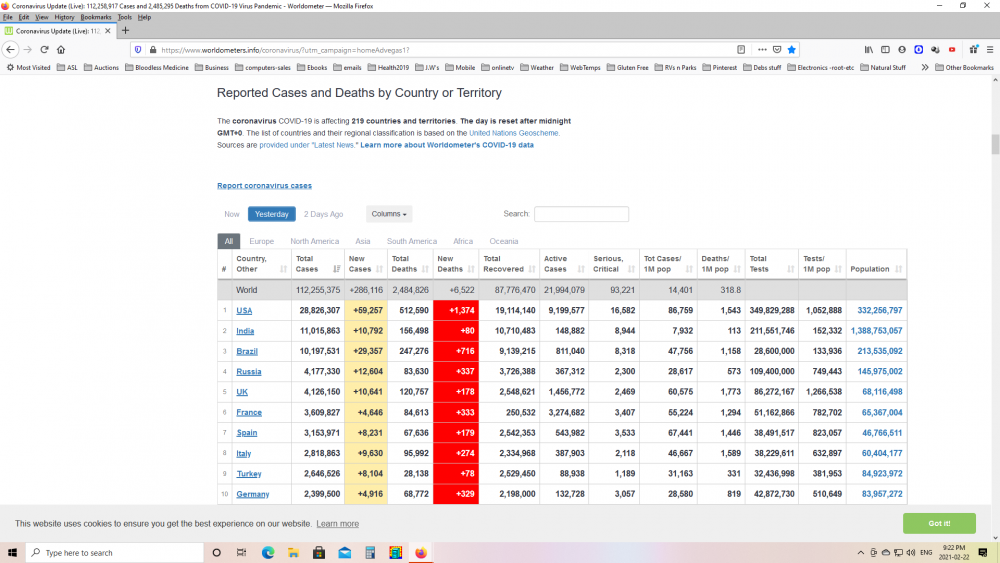Viewport: 1000px width, 563px height.
Task: Open a new tab with the plus button
Action: (x=125, y=31)
